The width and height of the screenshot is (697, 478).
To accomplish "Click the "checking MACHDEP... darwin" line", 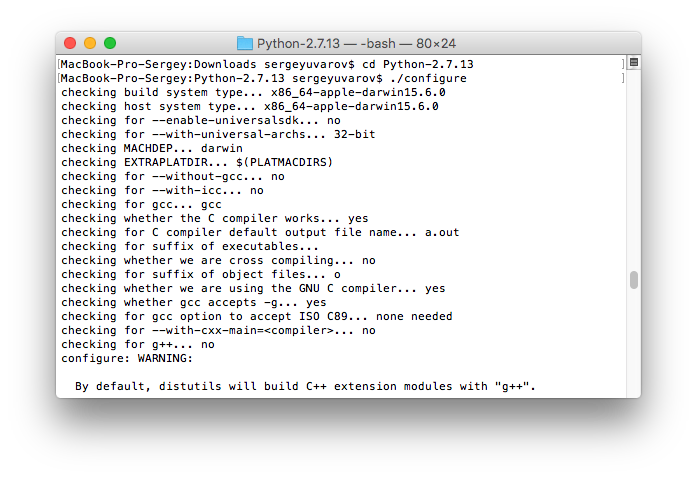I will (151, 148).
